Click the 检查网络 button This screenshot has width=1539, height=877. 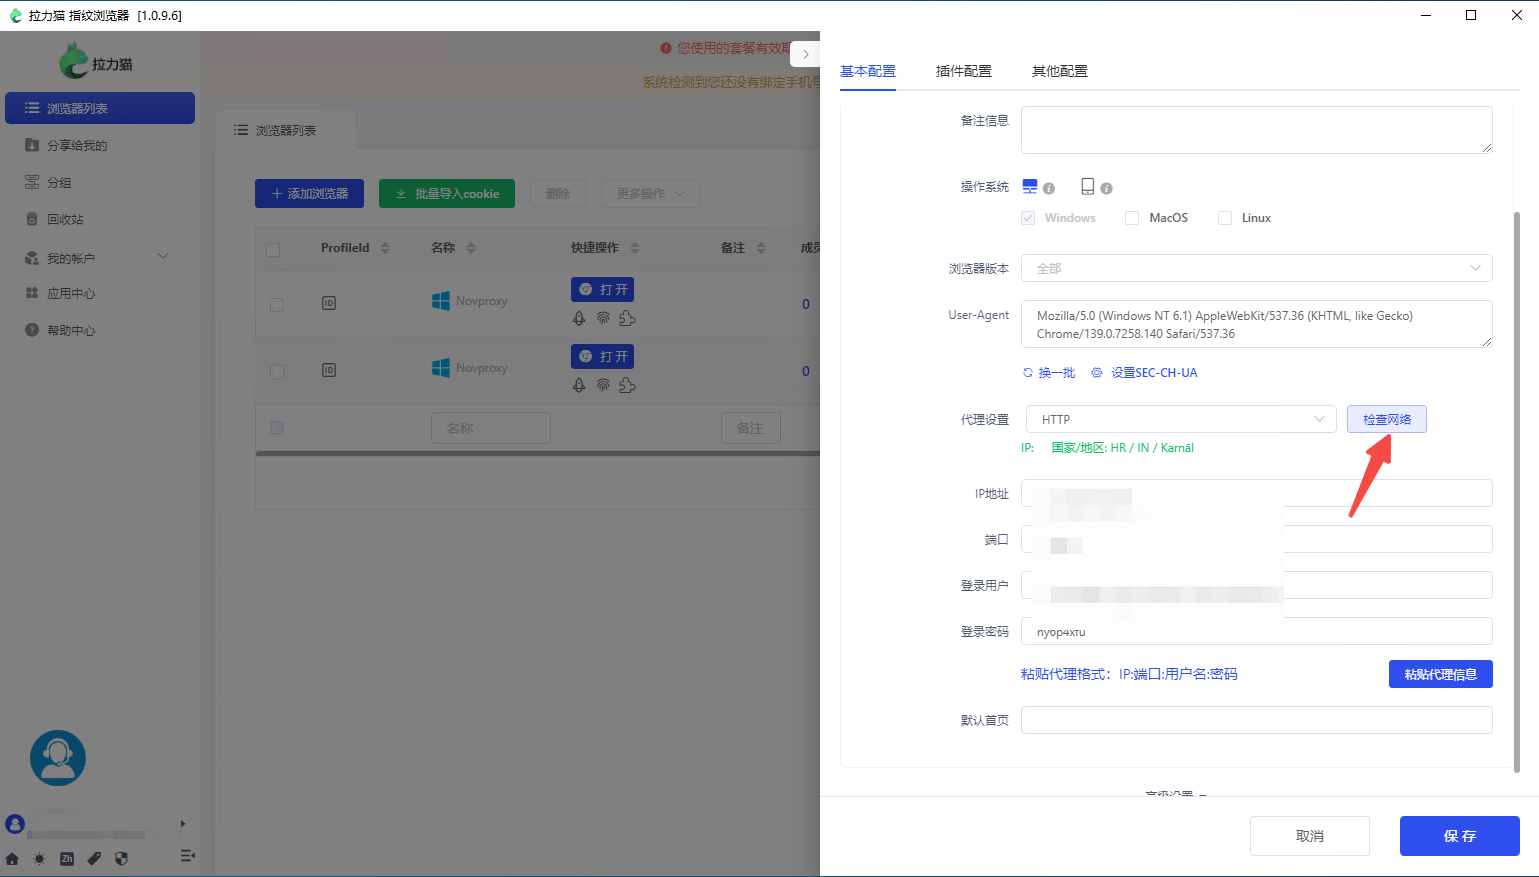point(1386,419)
